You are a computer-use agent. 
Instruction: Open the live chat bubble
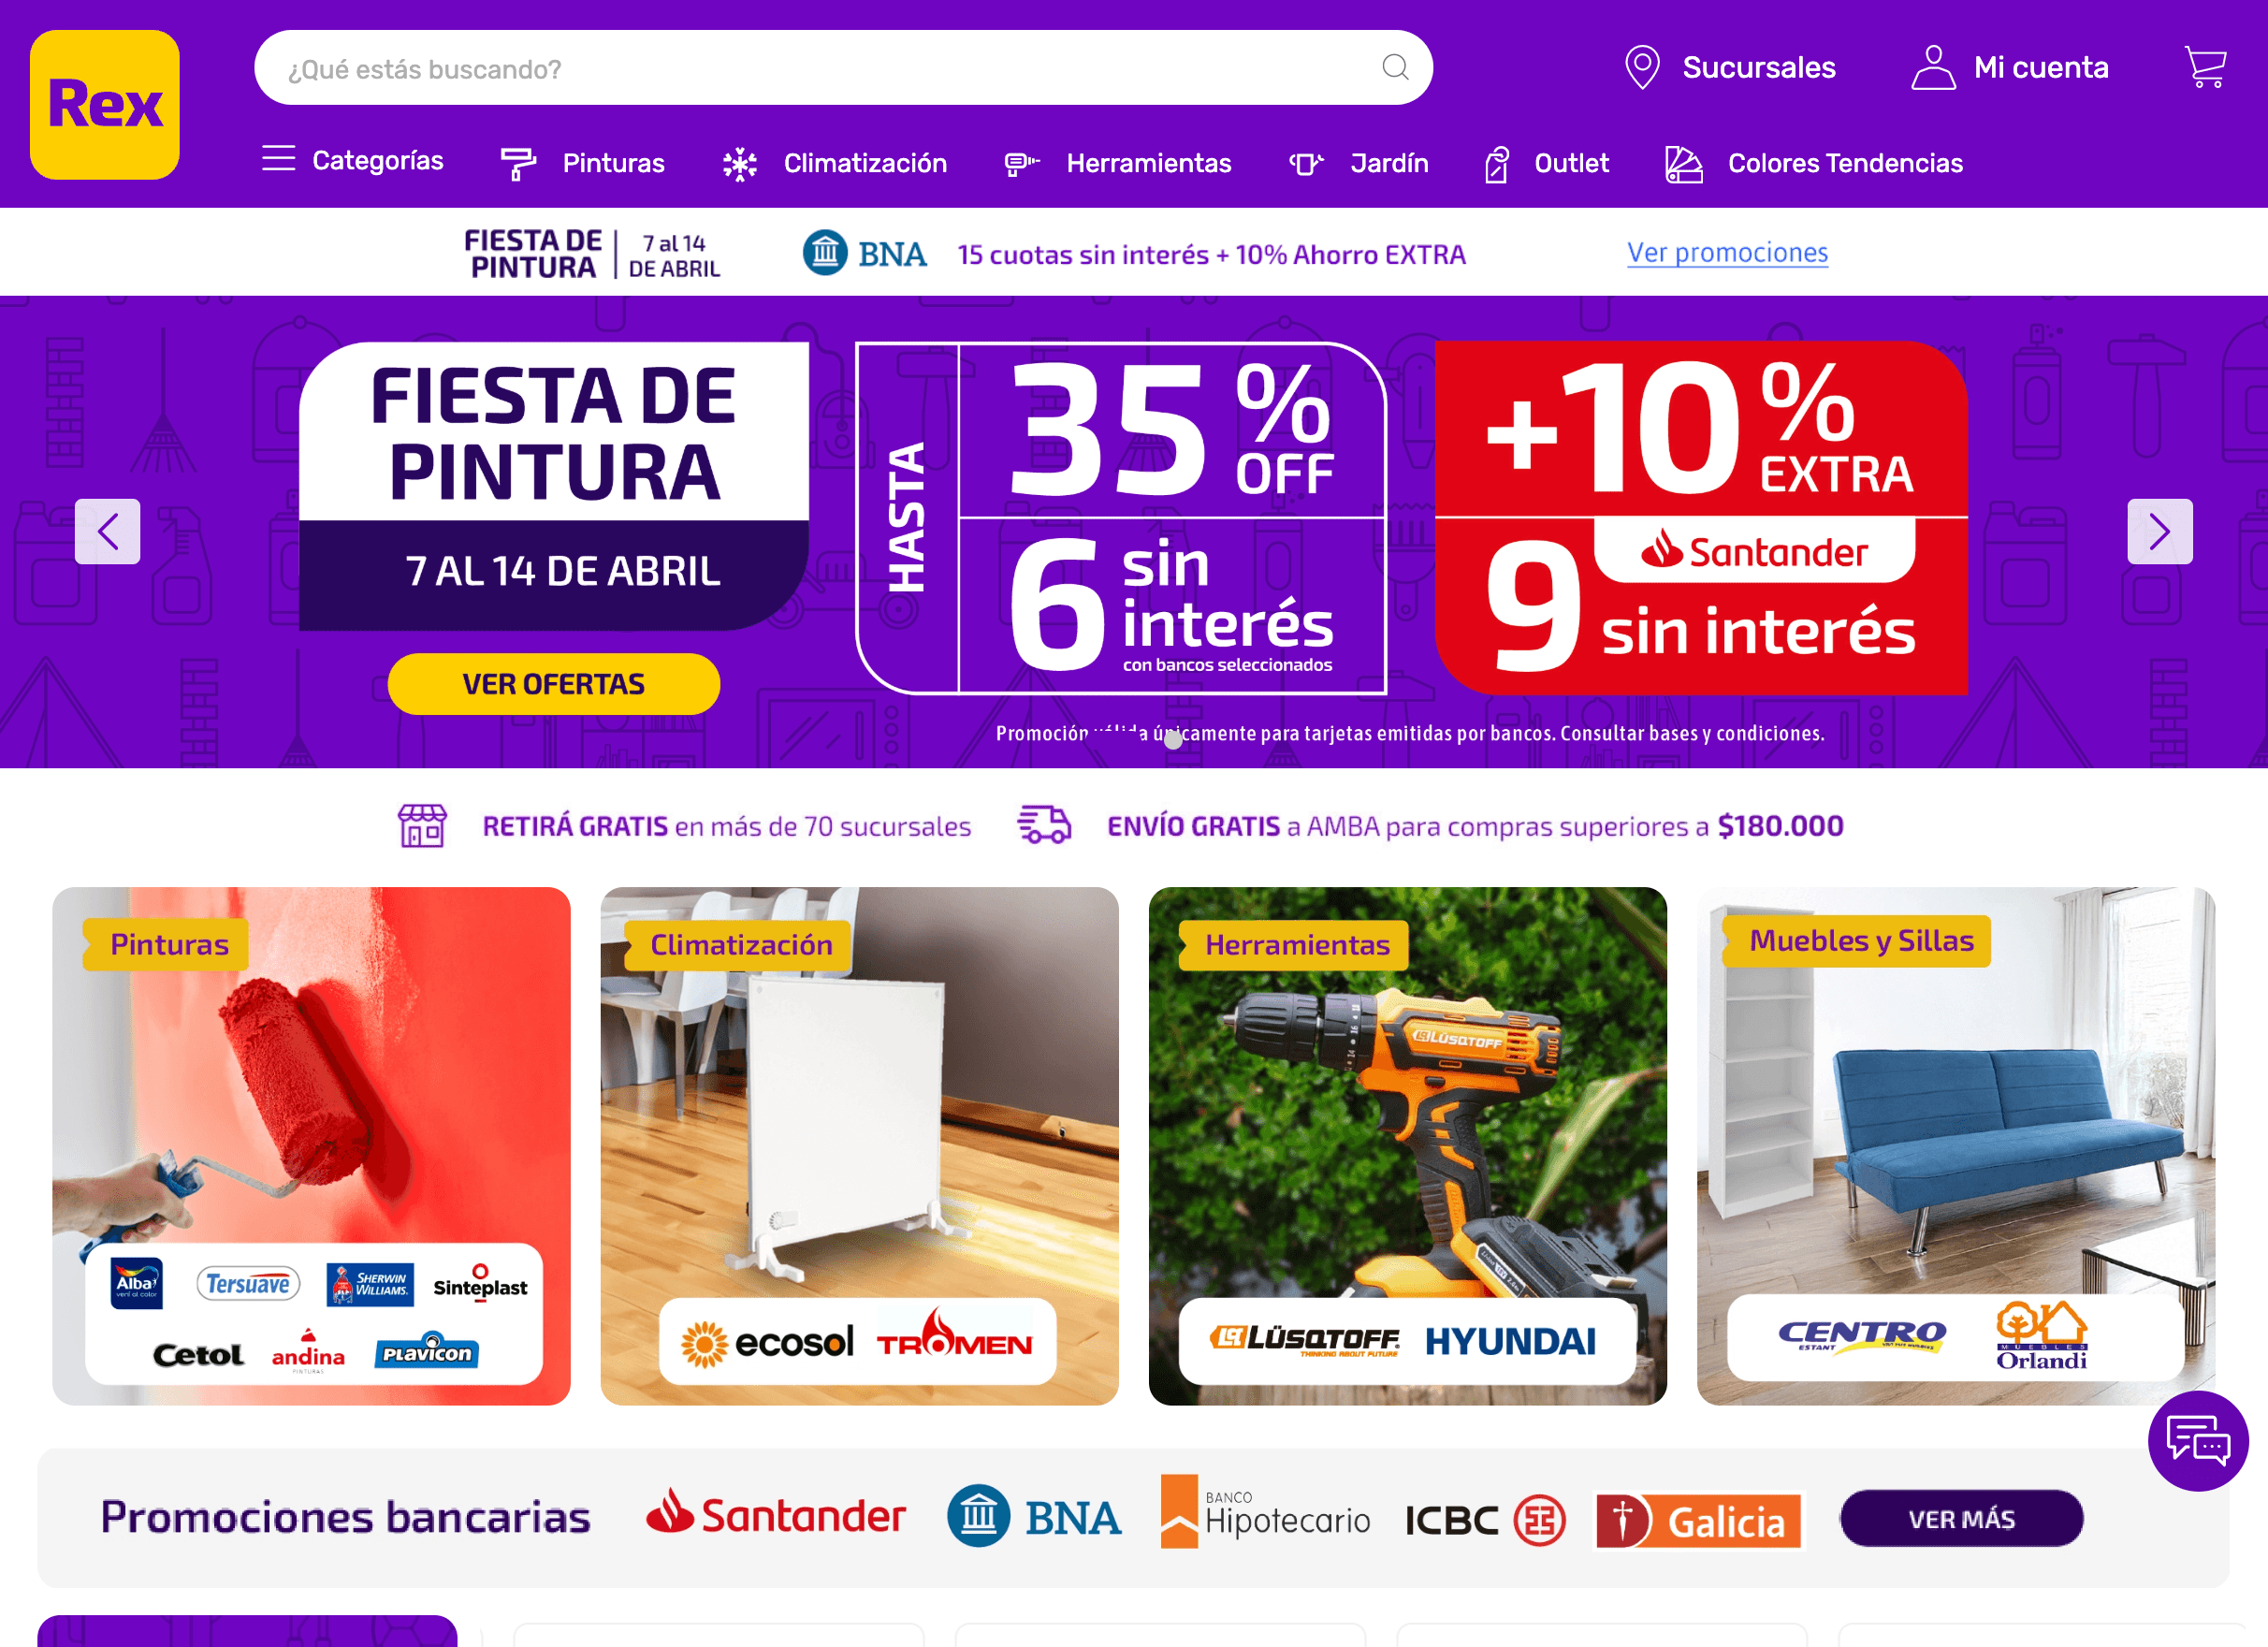coord(2198,1440)
